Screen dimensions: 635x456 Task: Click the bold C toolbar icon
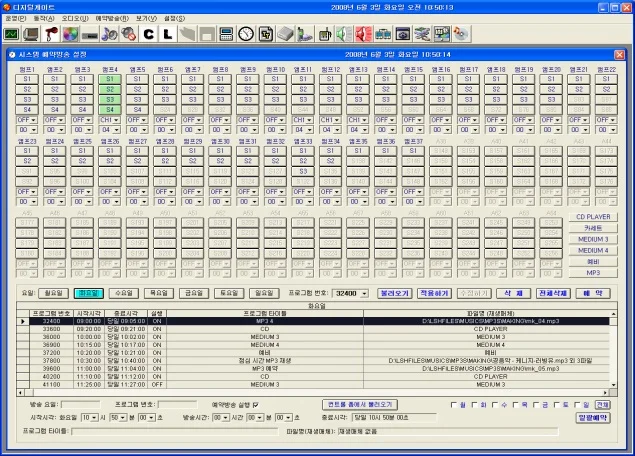148,34
